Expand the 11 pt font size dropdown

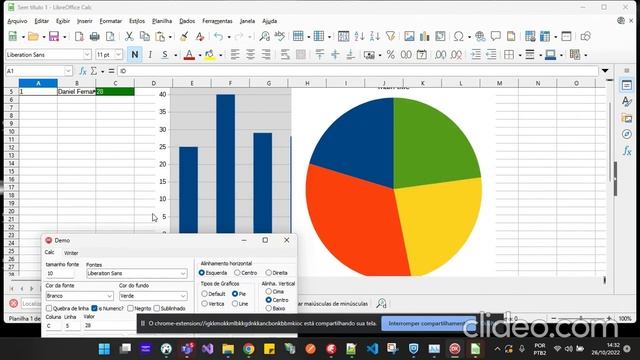[118, 54]
